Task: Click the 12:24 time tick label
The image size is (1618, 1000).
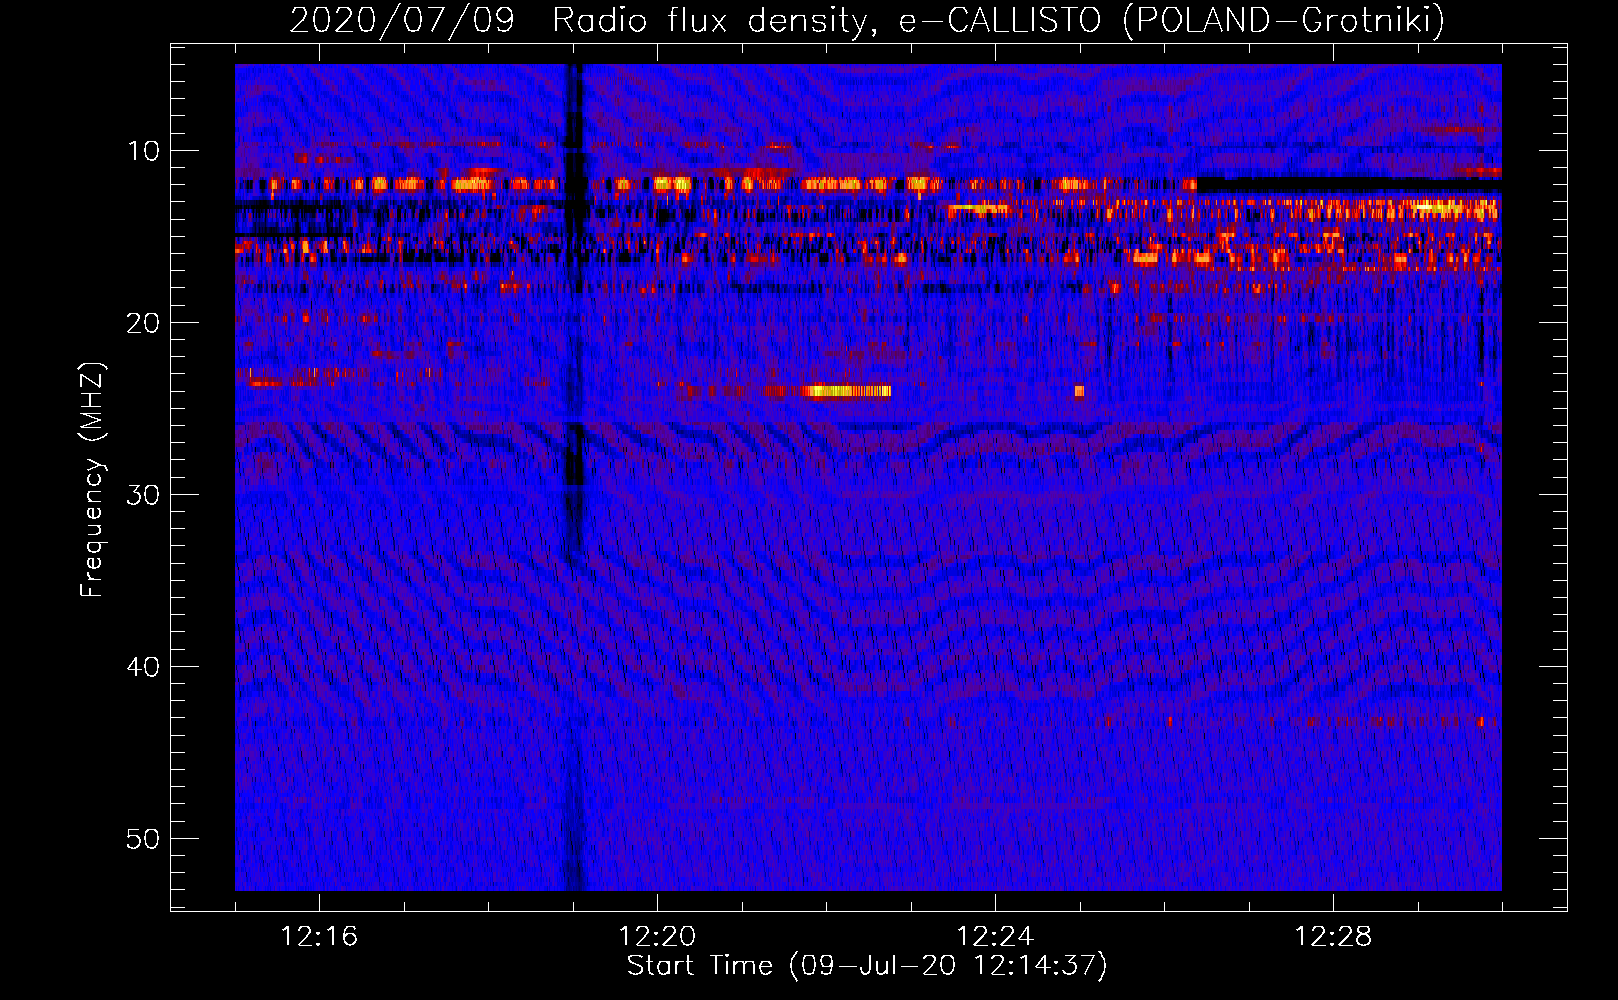Action: pos(995,937)
